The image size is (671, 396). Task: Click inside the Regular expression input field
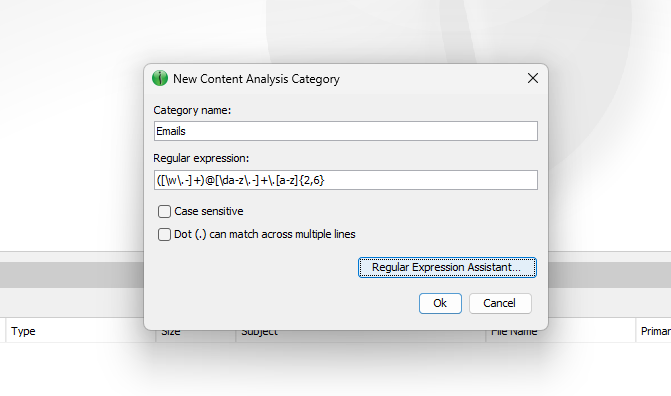pos(346,180)
